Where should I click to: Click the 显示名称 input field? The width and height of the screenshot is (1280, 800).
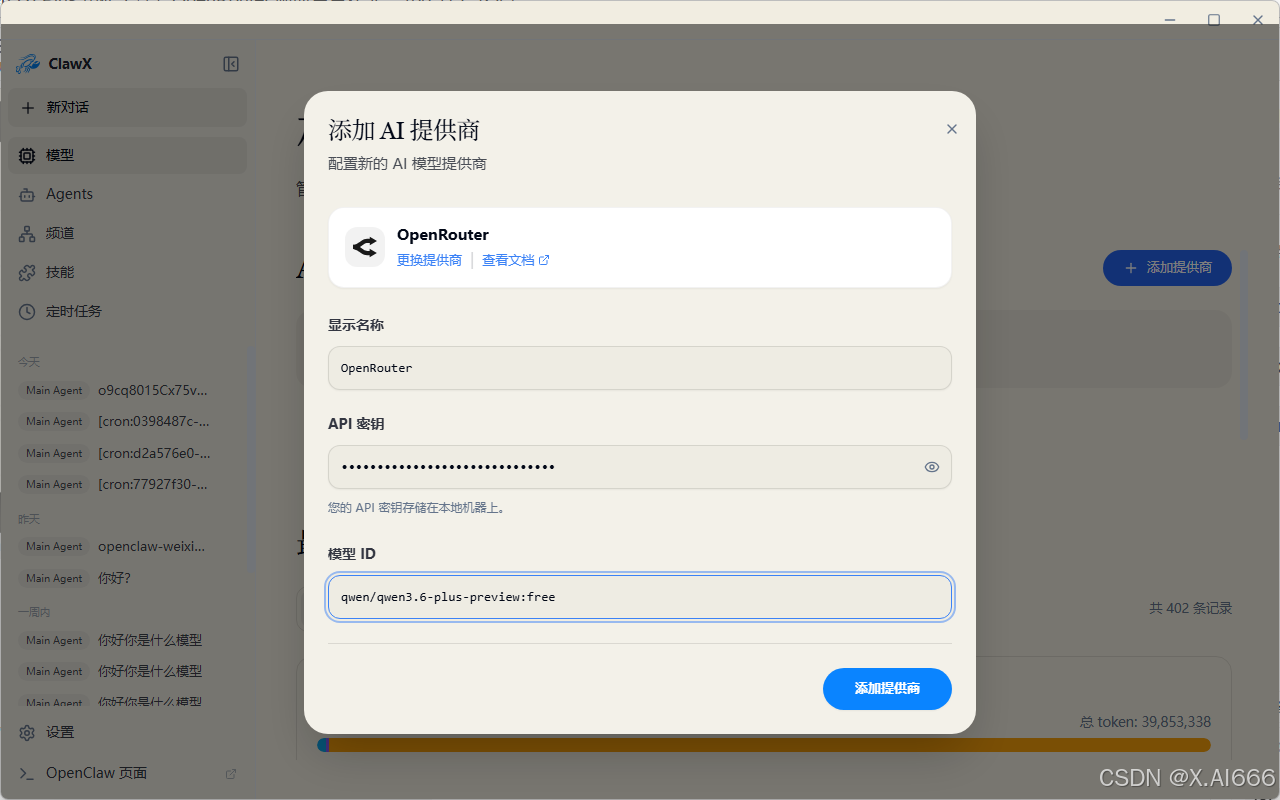point(640,368)
